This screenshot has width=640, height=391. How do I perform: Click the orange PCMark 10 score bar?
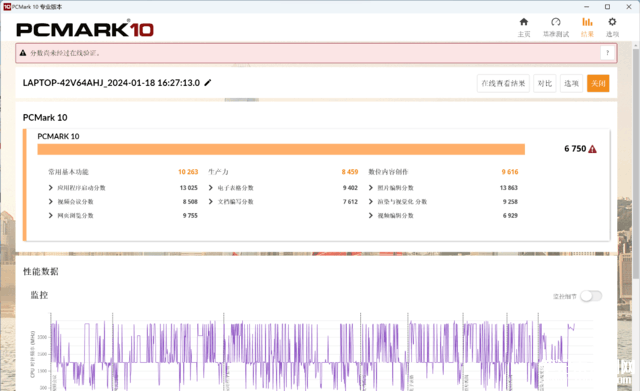coord(281,149)
